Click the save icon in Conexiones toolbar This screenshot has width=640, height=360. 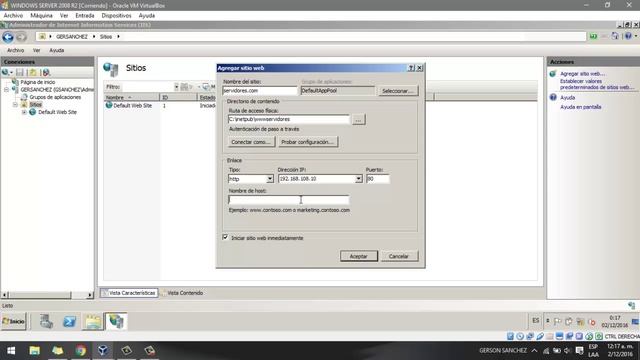20,73
